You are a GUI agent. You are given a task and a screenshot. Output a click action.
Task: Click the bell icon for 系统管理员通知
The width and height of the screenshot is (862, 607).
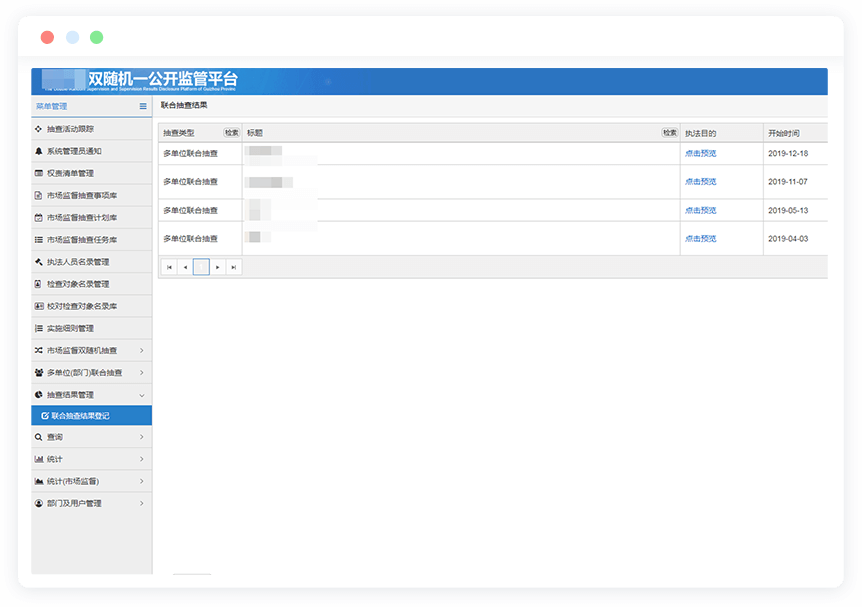coord(39,151)
